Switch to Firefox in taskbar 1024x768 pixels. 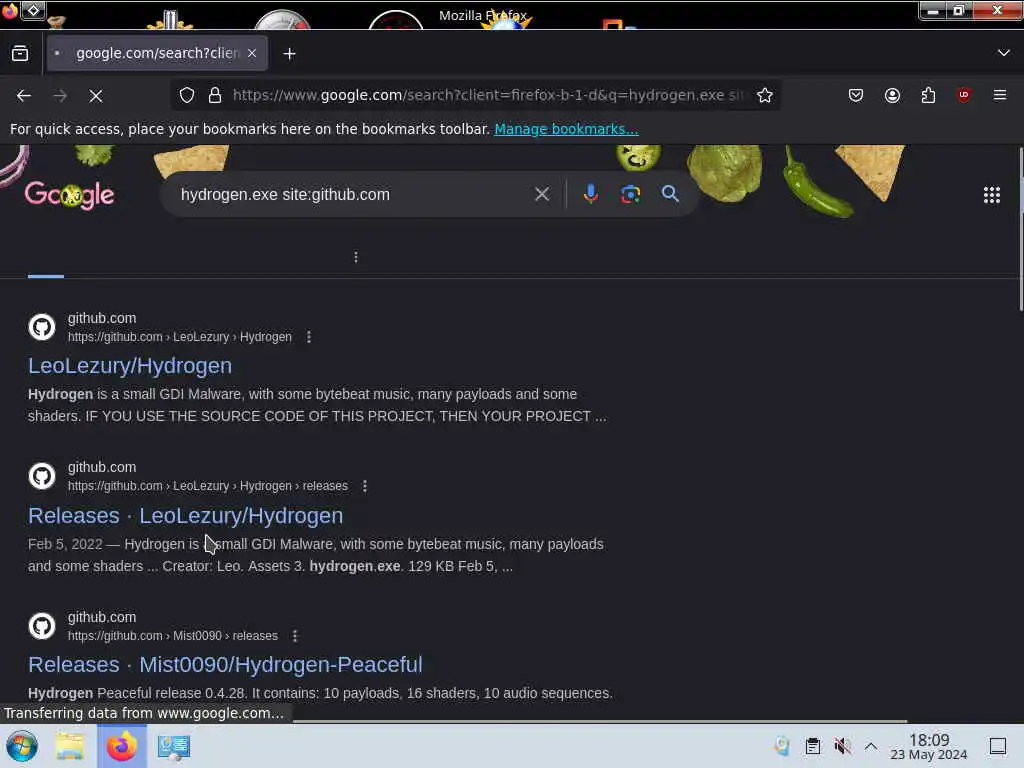click(121, 746)
